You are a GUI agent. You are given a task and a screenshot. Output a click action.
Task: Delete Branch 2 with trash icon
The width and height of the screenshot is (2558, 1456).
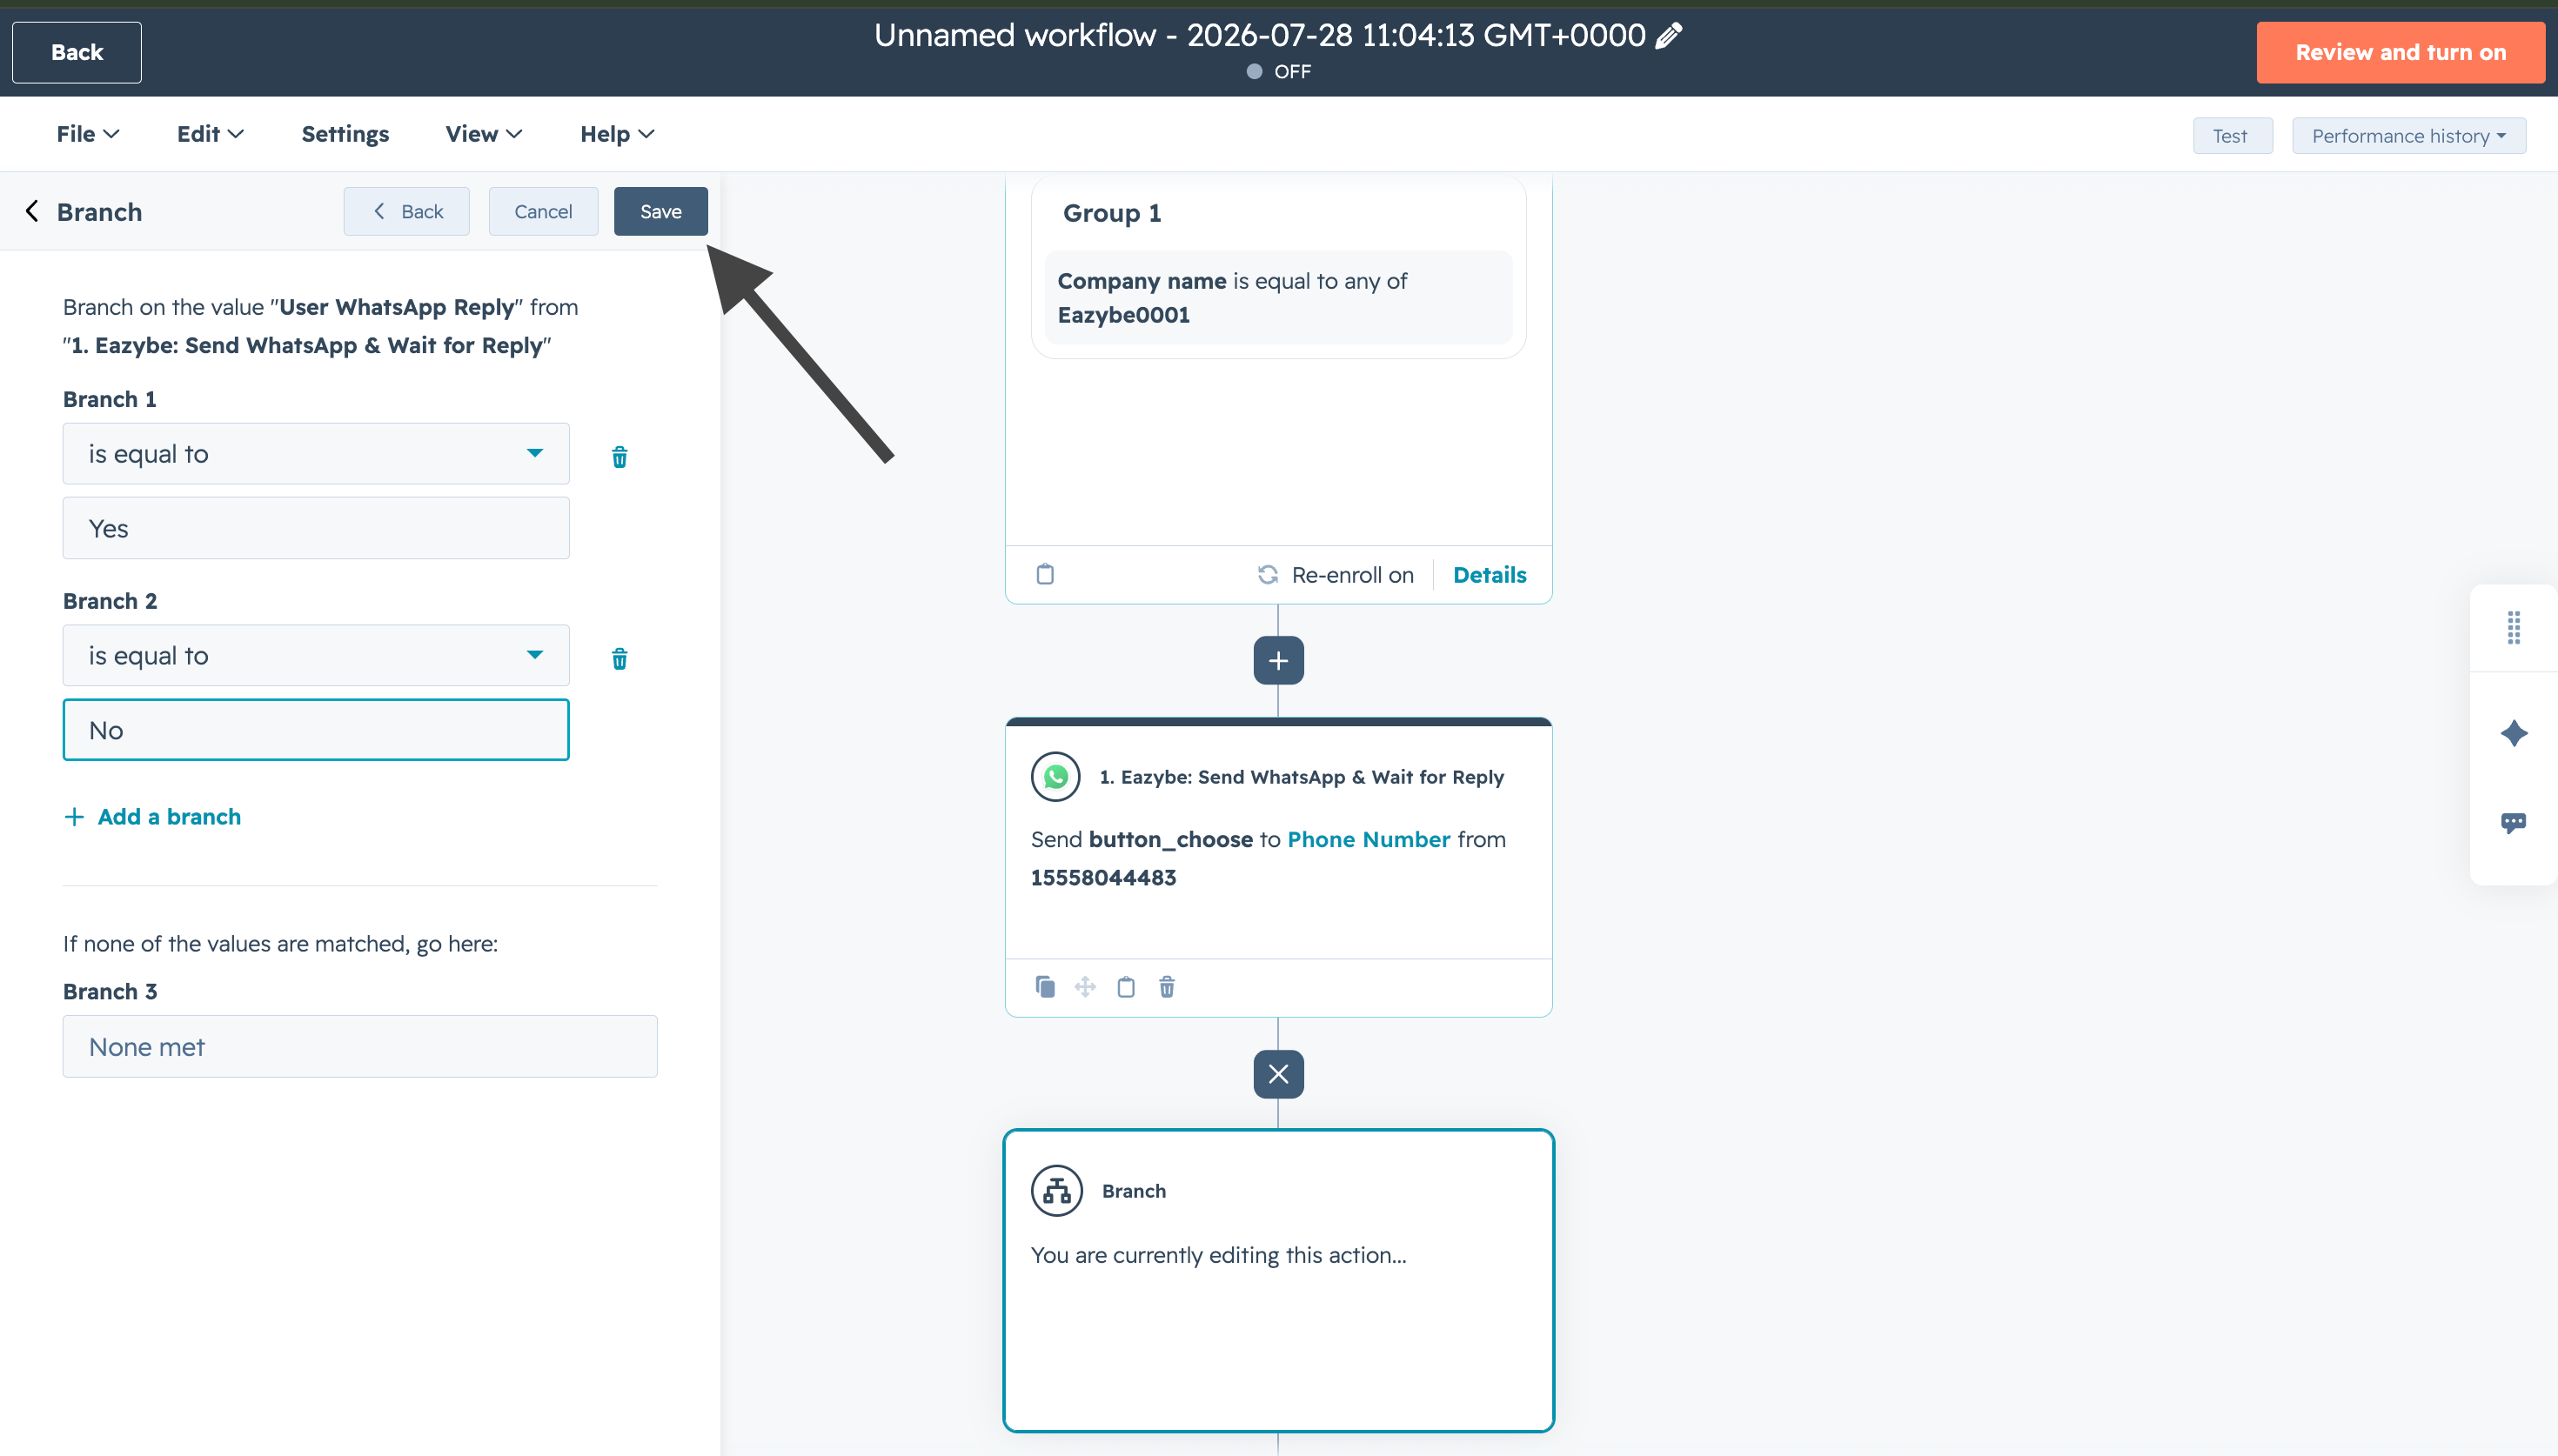click(619, 658)
